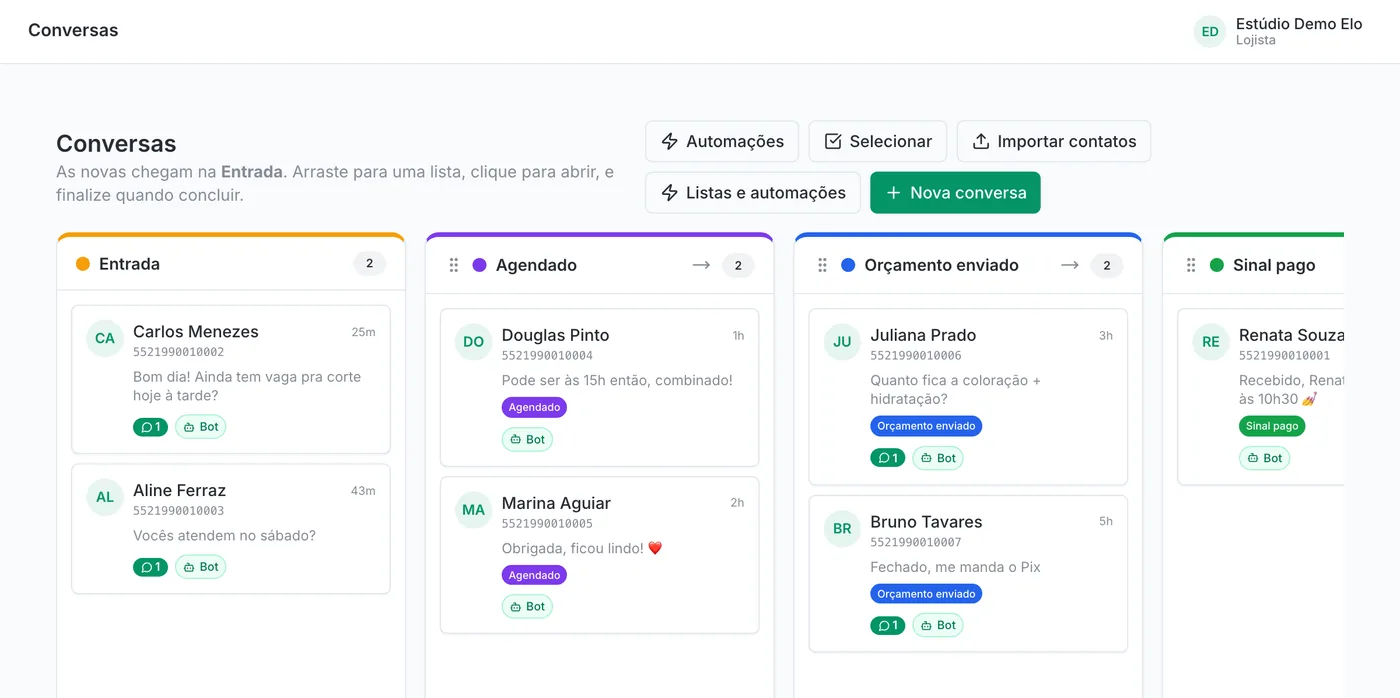Click Bot badge on Carlos Menezes card
1400x698 pixels.
pos(201,427)
